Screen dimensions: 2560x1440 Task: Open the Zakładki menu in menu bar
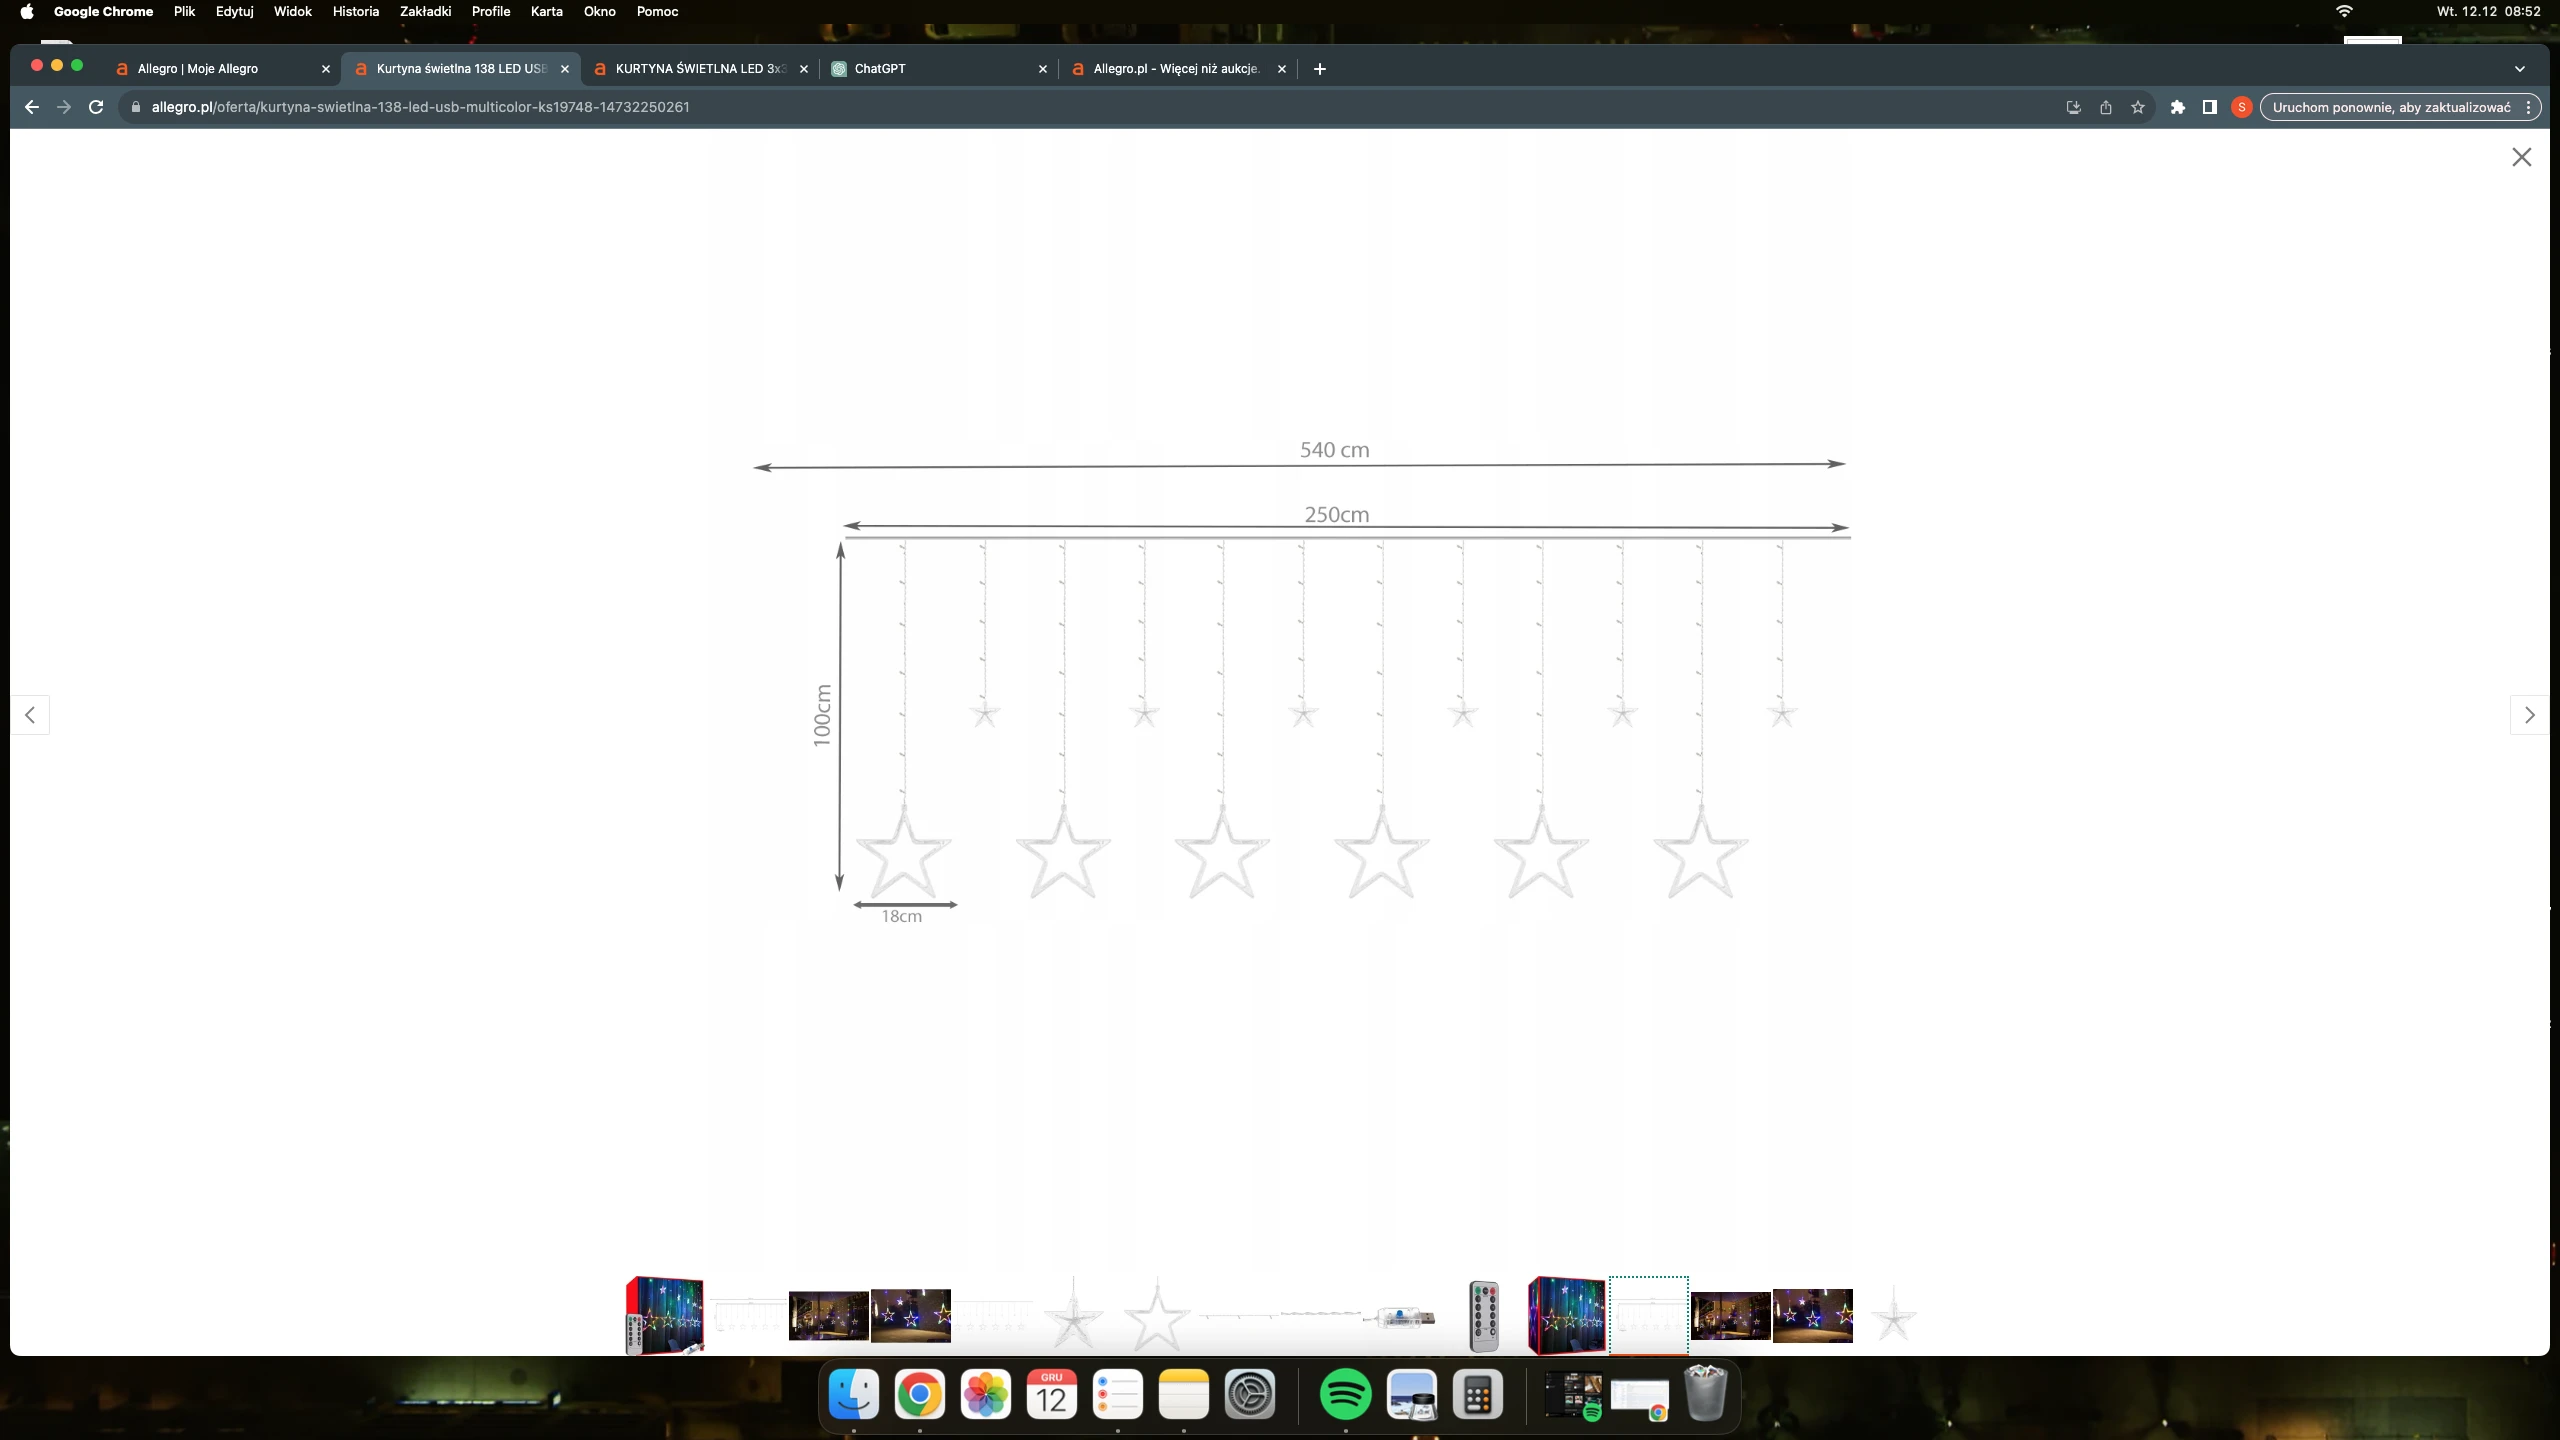[x=425, y=11]
